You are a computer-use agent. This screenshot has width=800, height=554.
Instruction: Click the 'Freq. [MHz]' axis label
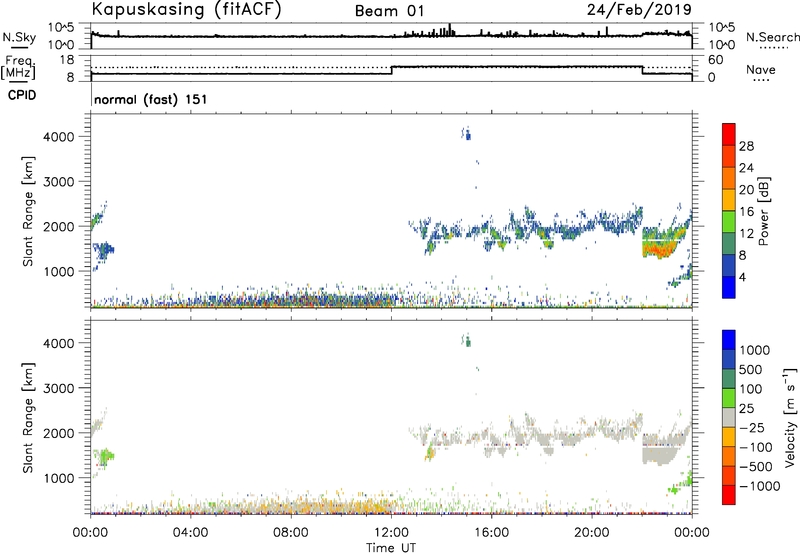click(x=19, y=68)
